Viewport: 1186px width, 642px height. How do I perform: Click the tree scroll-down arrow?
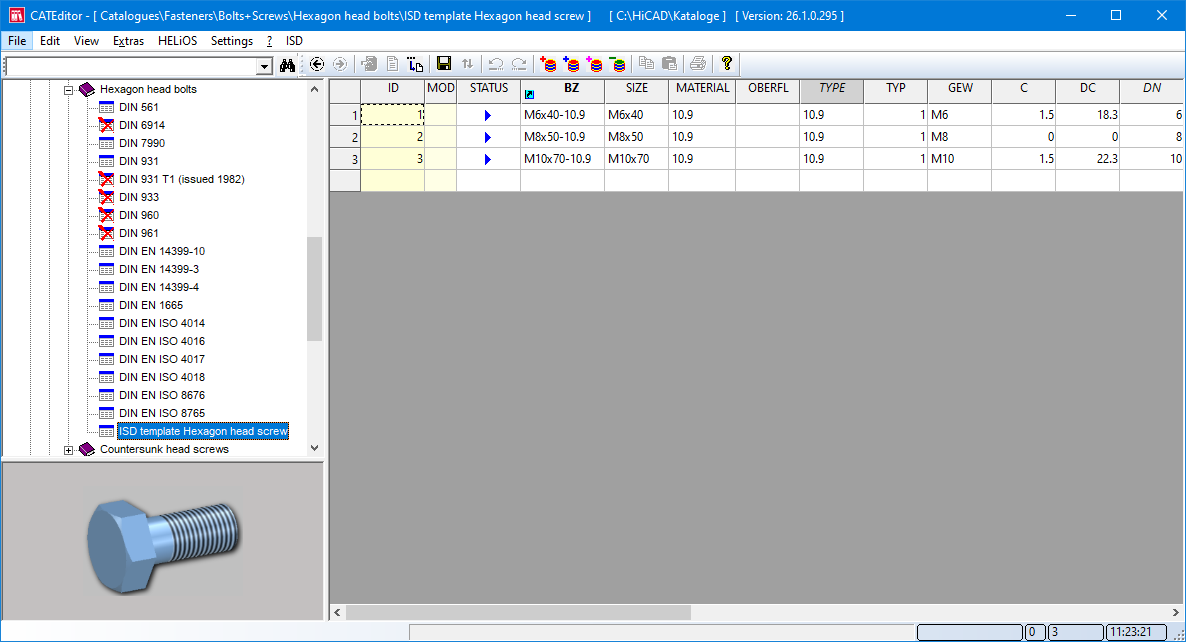click(315, 448)
